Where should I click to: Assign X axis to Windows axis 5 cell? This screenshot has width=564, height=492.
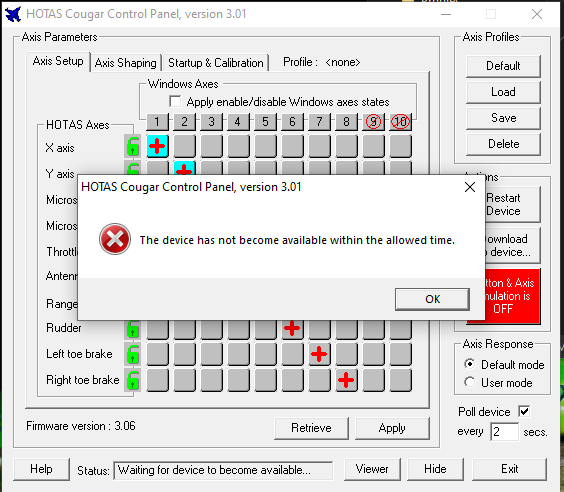coord(265,146)
